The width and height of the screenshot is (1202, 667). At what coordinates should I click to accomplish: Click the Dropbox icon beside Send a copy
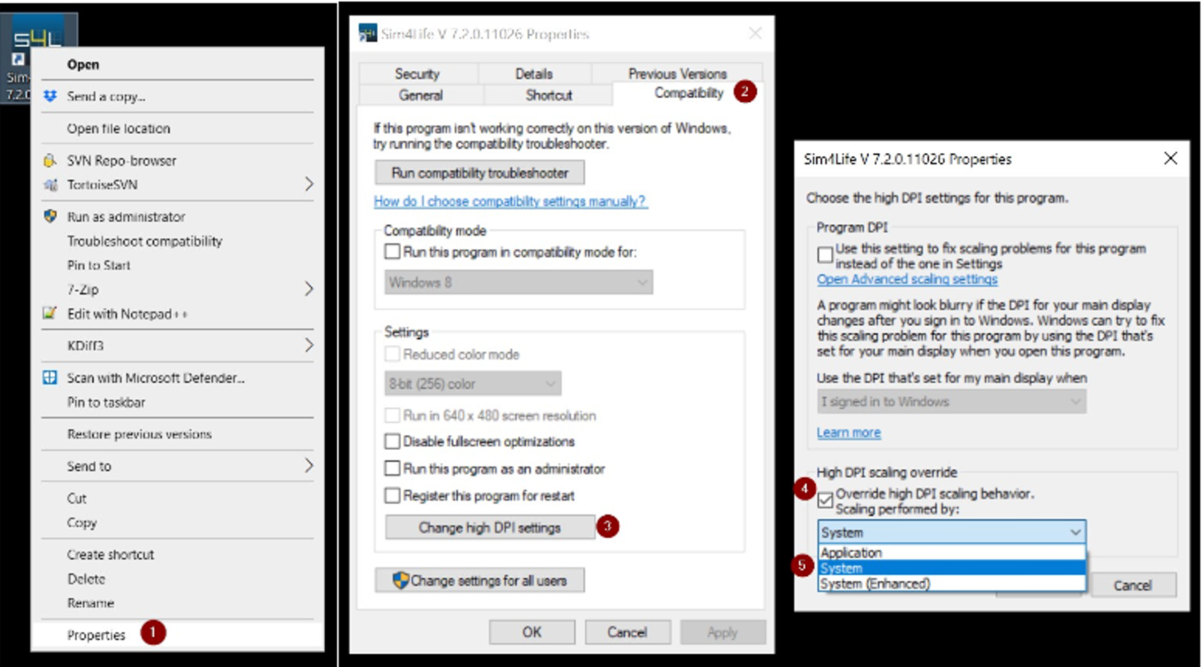click(x=50, y=97)
